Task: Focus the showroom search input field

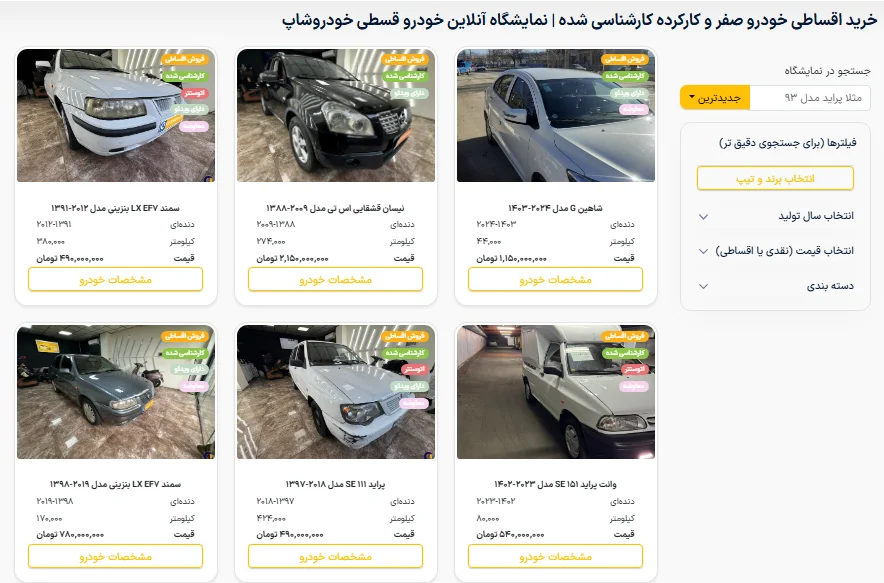Action: click(810, 98)
